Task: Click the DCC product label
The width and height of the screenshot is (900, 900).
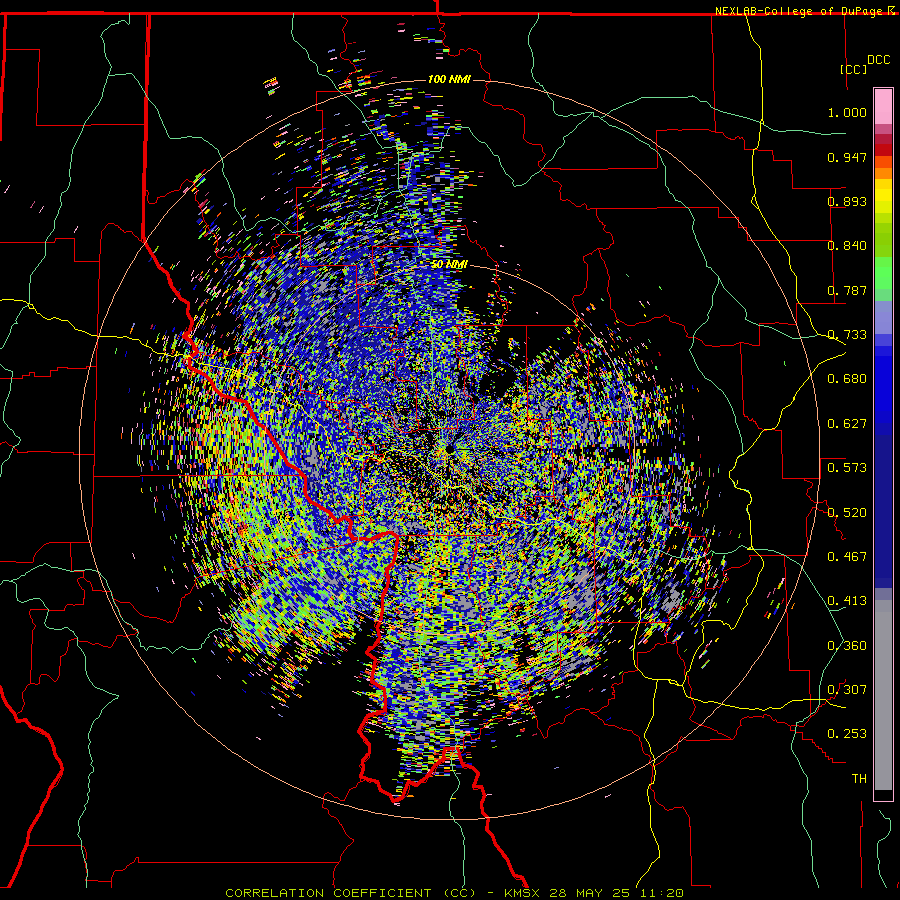Action: (x=878, y=59)
